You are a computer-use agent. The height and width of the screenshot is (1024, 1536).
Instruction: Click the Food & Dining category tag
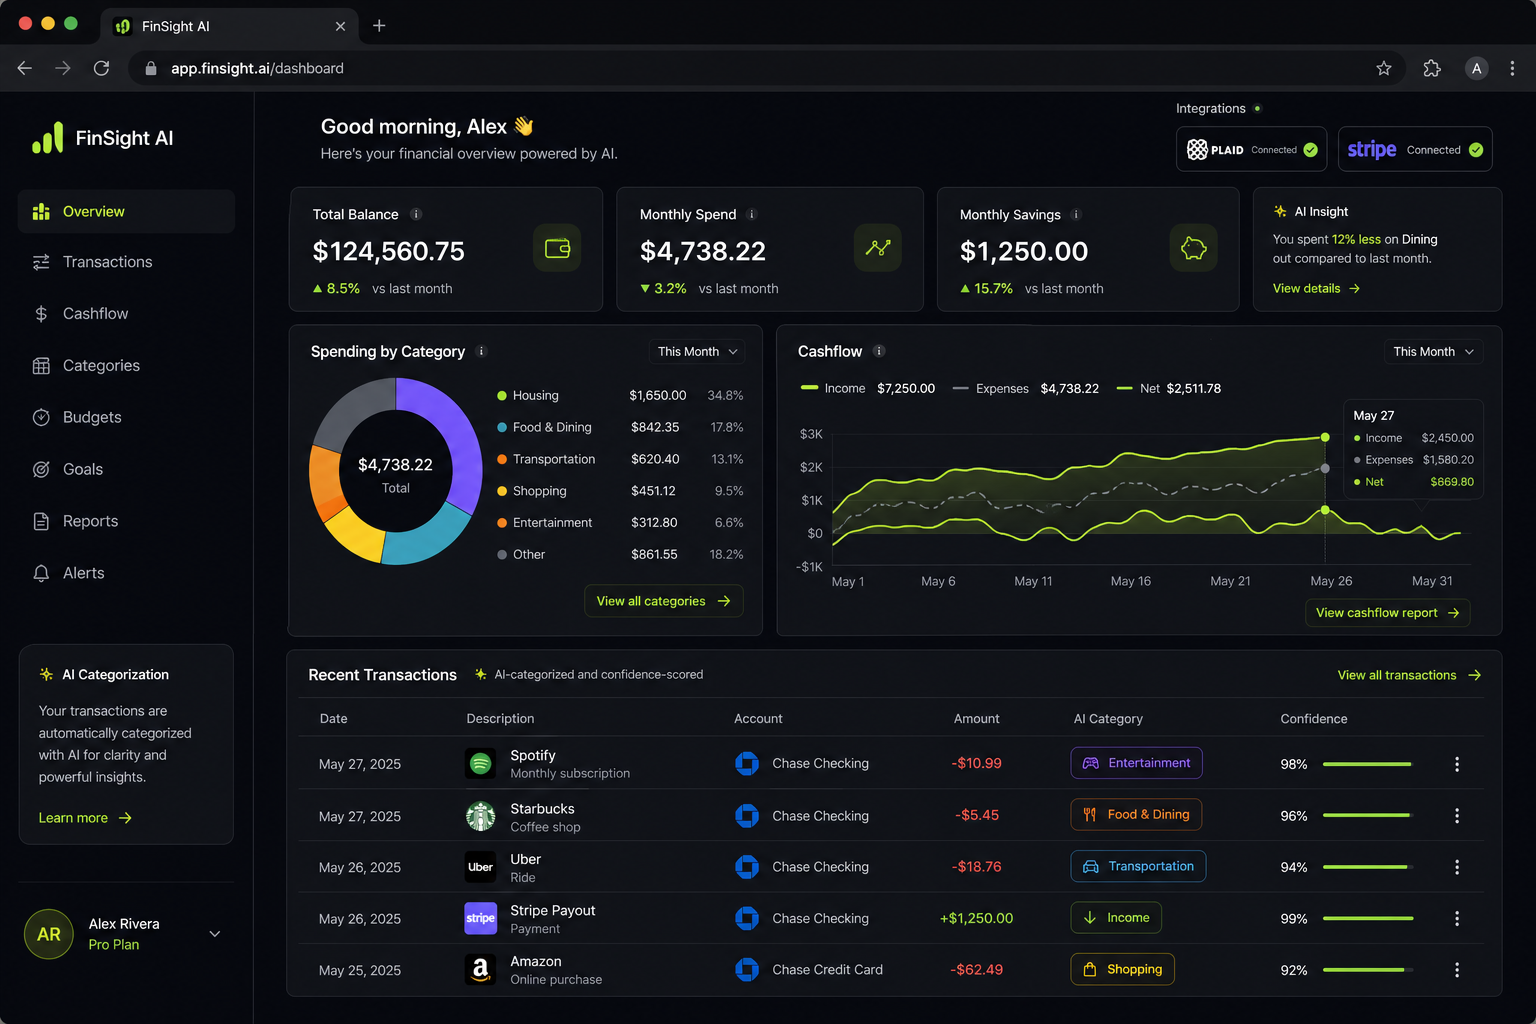tap(1136, 815)
